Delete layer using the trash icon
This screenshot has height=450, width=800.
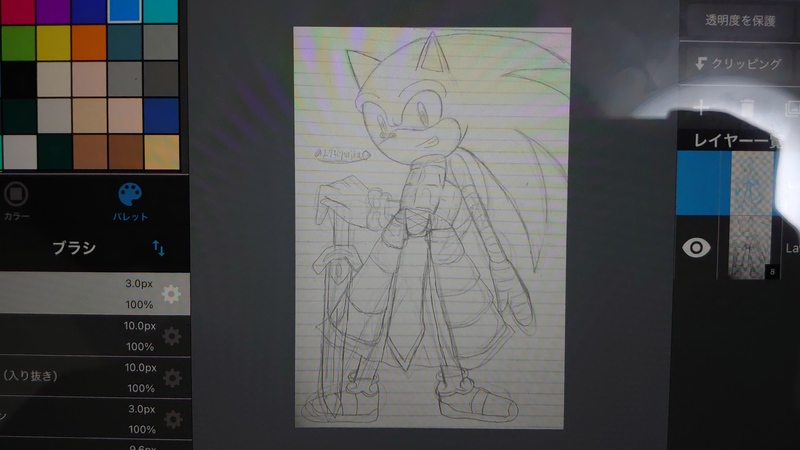coord(746,108)
